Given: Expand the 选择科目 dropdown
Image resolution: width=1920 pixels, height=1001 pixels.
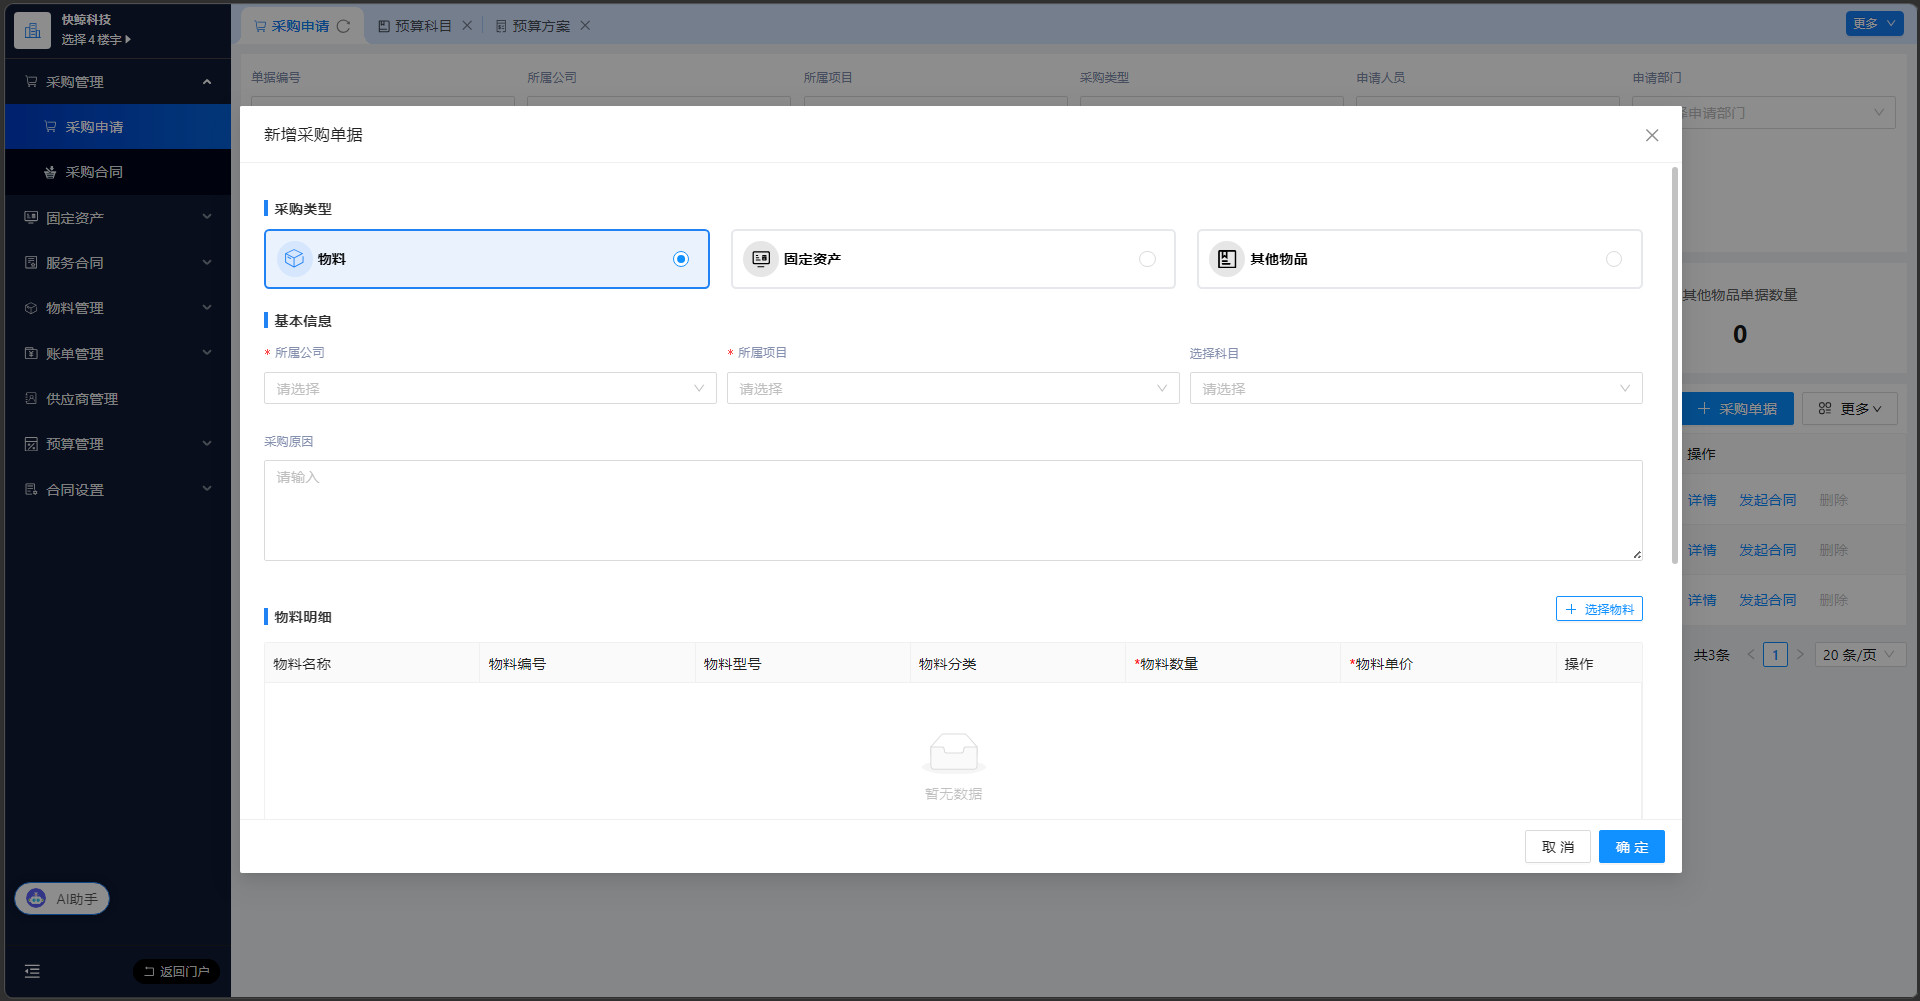Looking at the screenshot, I should pos(1415,388).
